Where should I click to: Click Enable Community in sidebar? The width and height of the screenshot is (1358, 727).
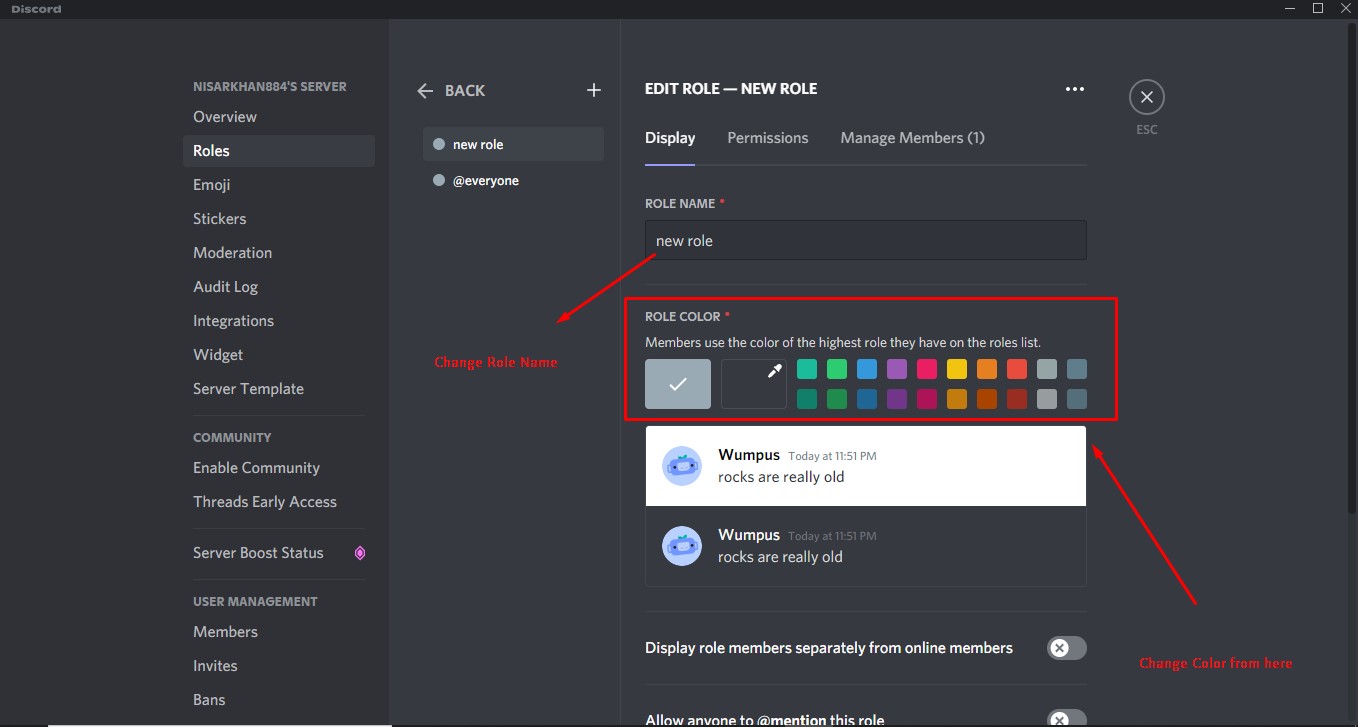[278, 468]
